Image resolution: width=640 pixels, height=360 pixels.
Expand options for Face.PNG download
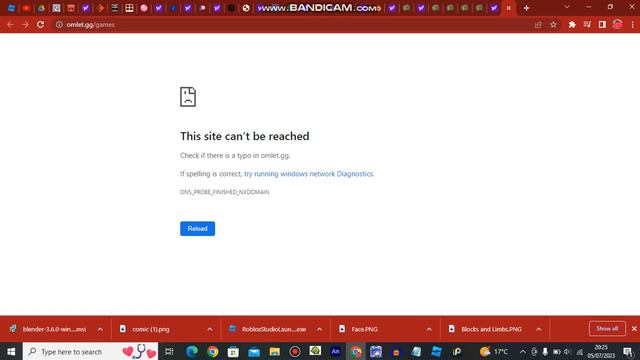click(429, 329)
